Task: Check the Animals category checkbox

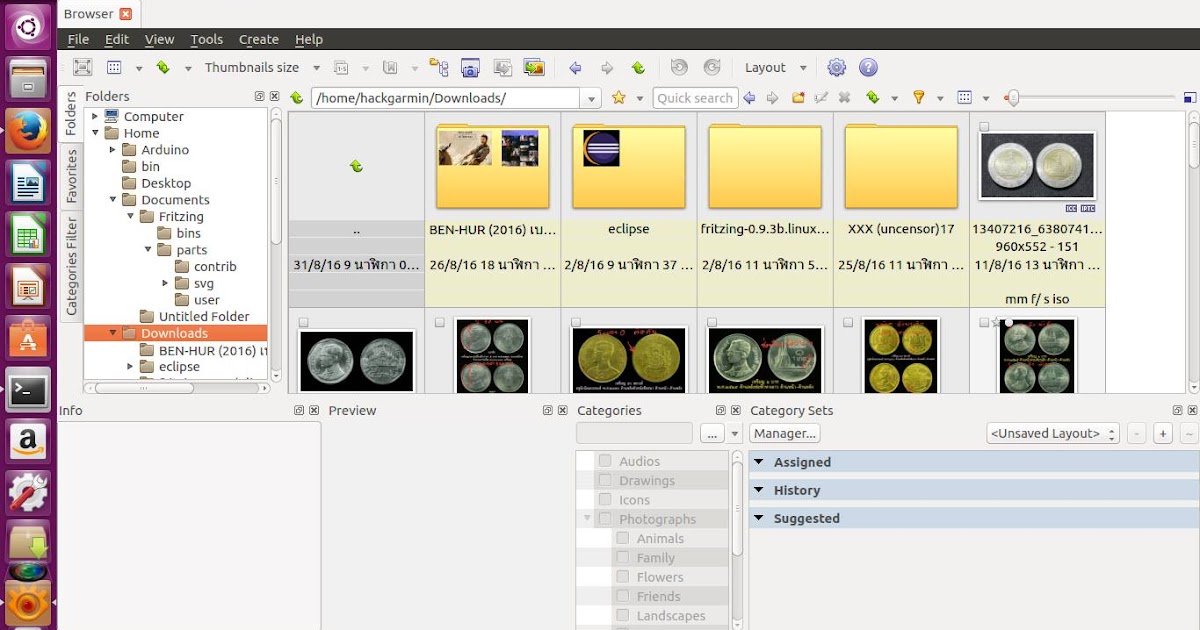Action: click(x=623, y=538)
